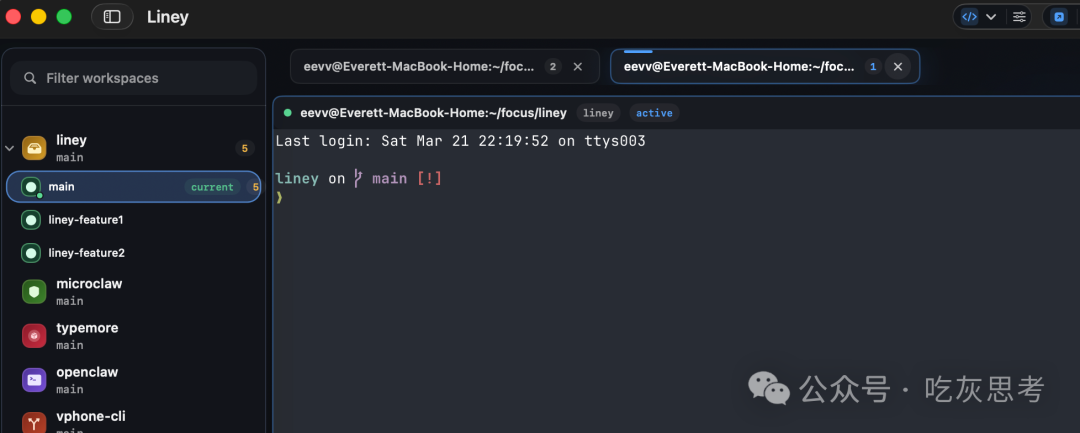Click the liney-feature1 circle icon
This screenshot has width=1080, height=433.
(x=31, y=220)
